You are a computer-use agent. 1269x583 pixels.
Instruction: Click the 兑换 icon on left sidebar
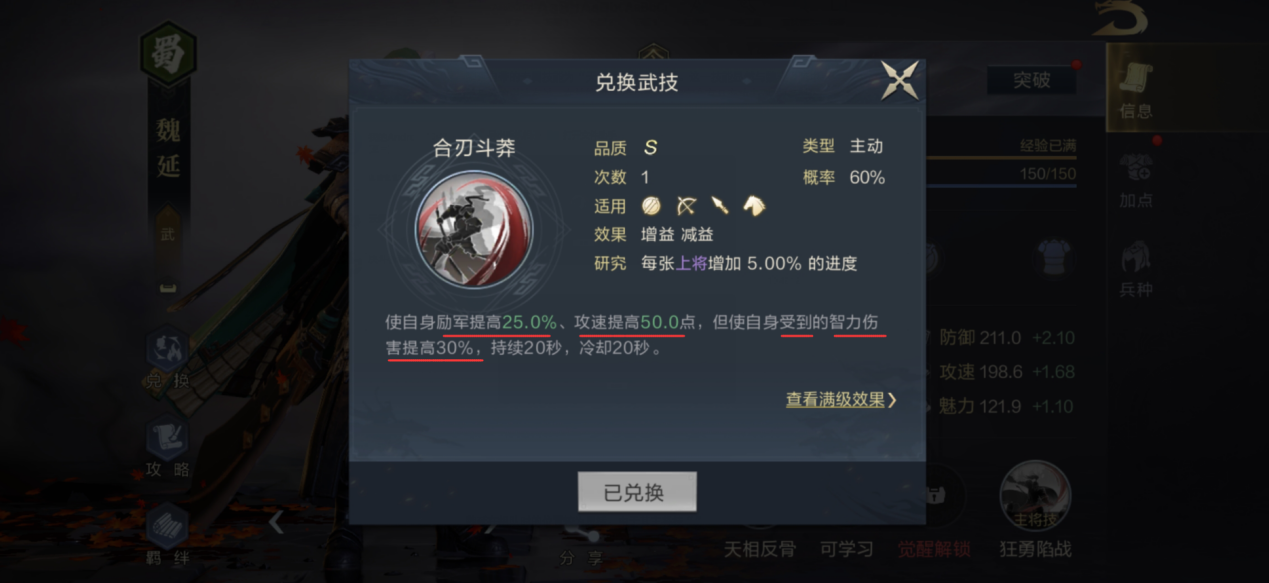click(167, 358)
